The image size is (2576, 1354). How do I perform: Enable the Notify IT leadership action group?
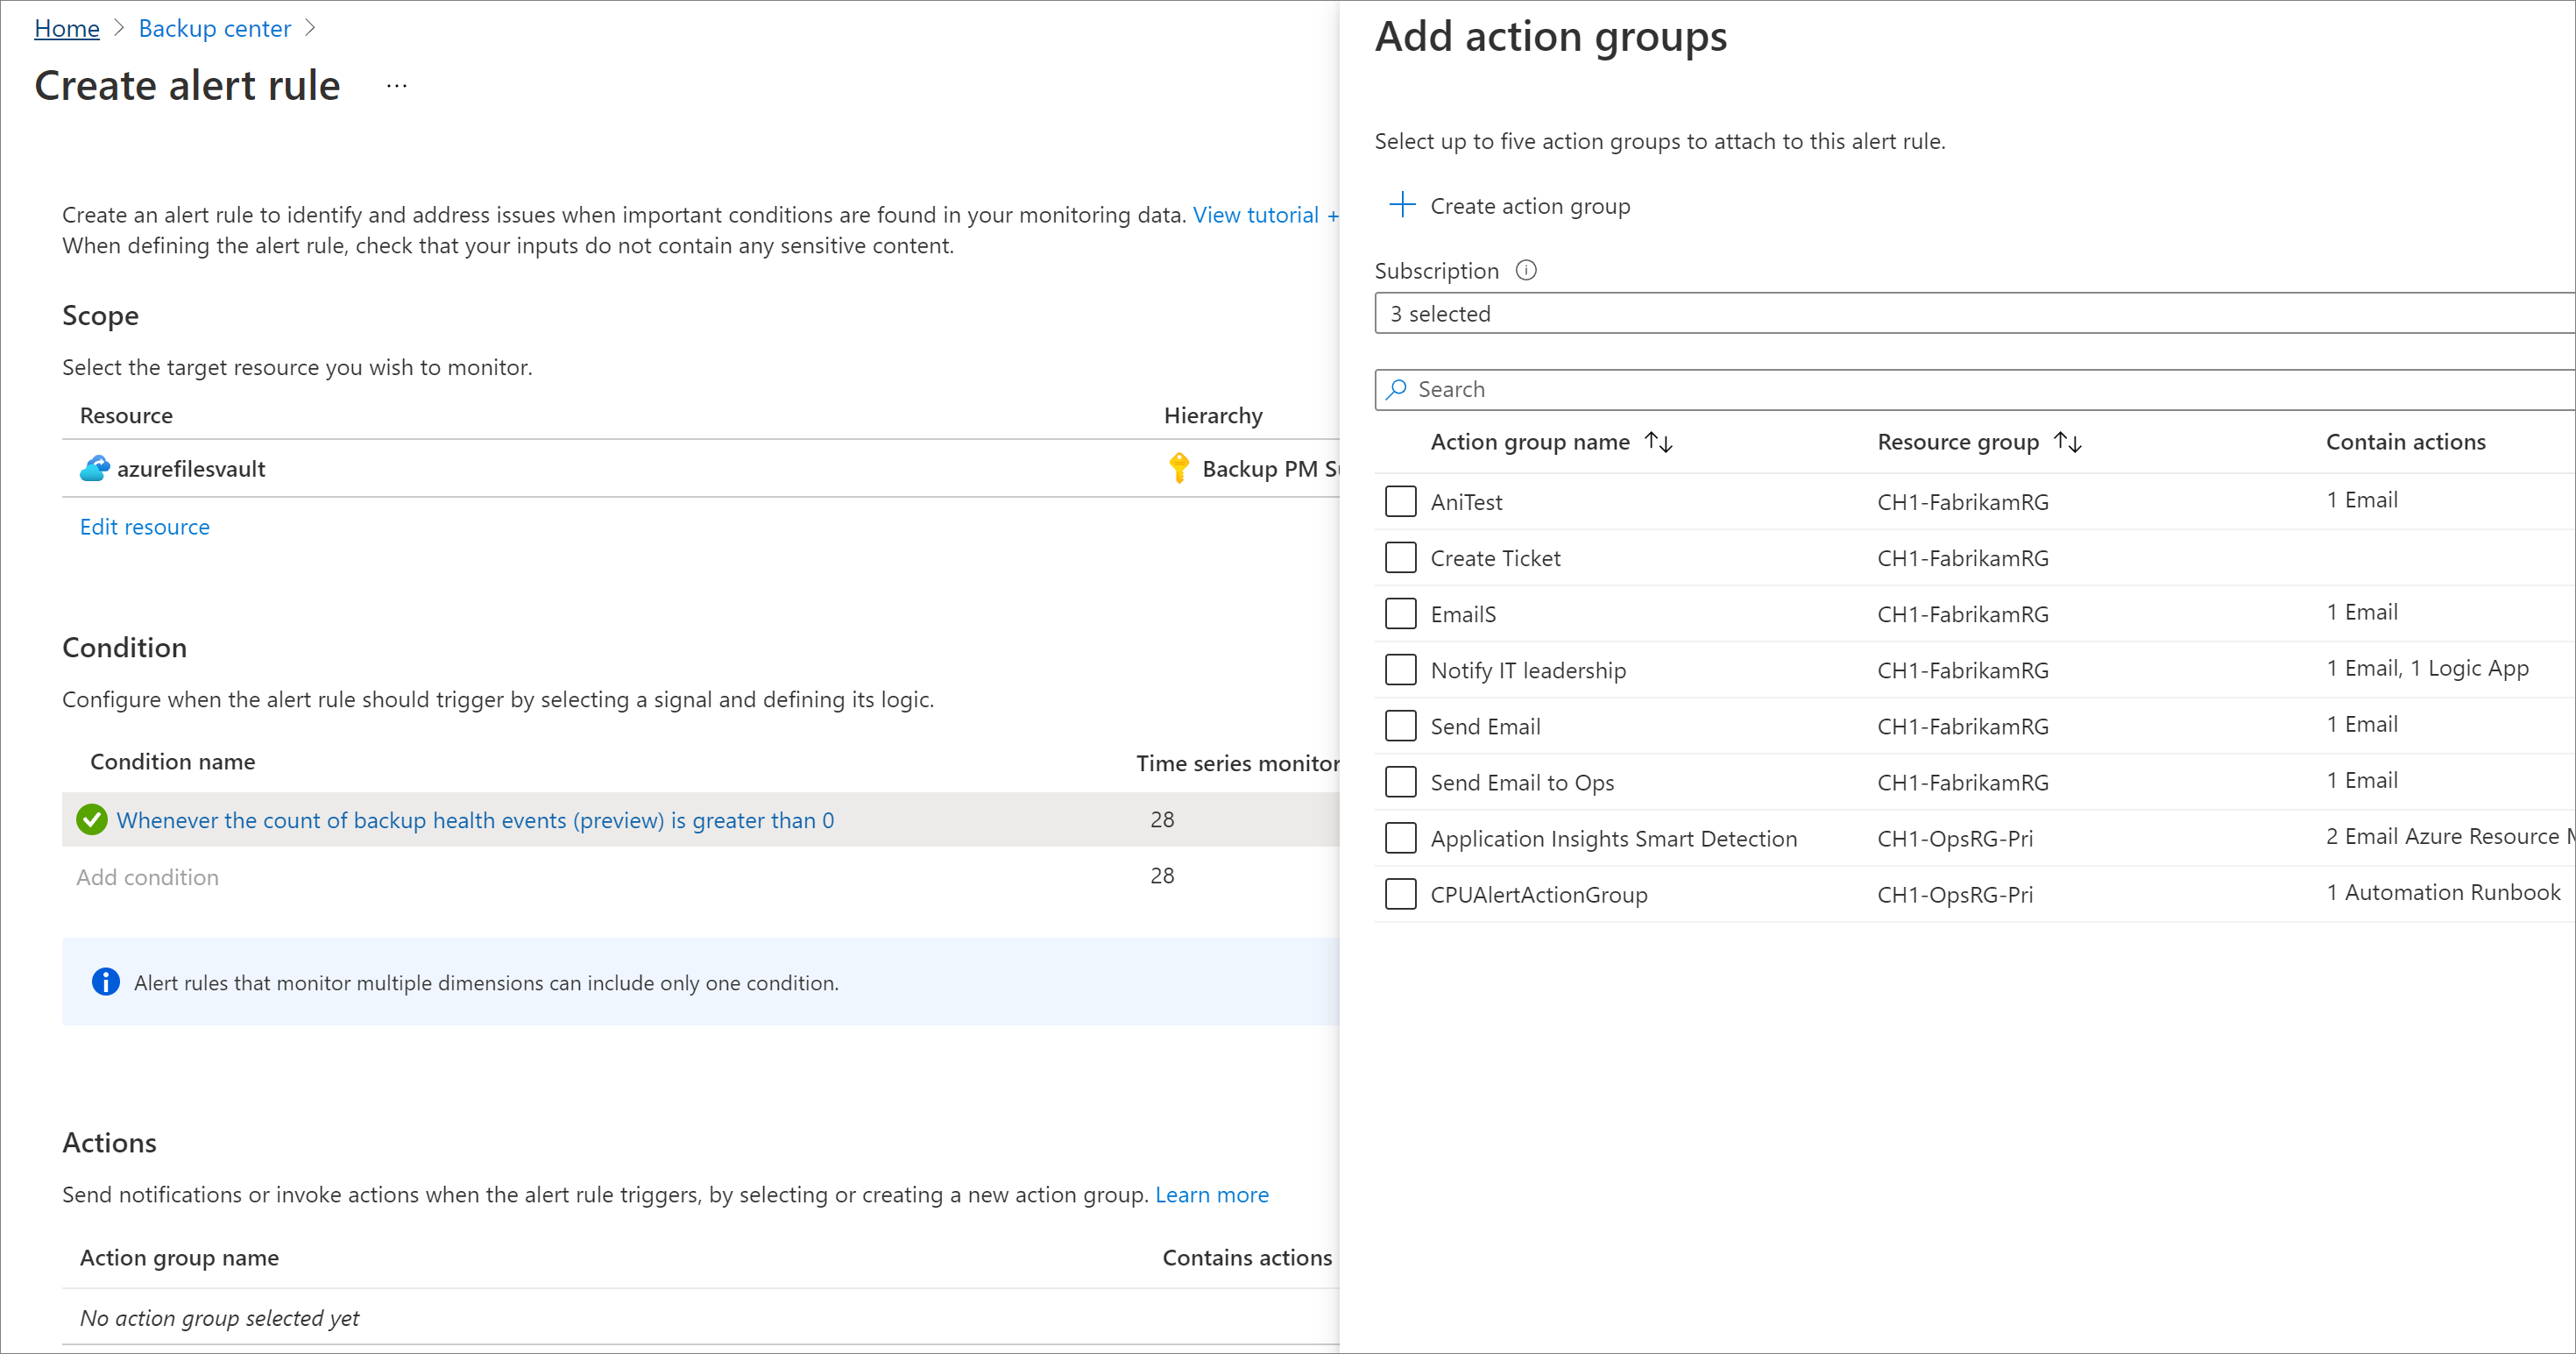pyautogui.click(x=1398, y=670)
